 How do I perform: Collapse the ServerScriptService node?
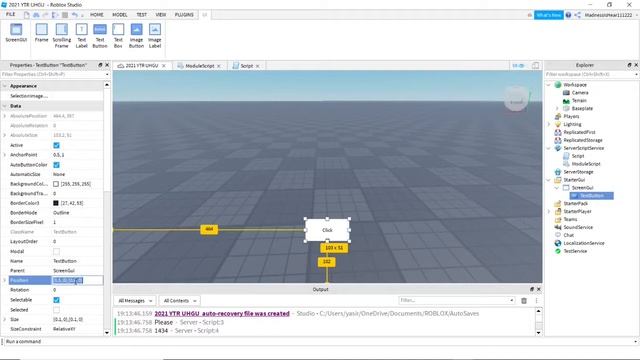point(549,148)
